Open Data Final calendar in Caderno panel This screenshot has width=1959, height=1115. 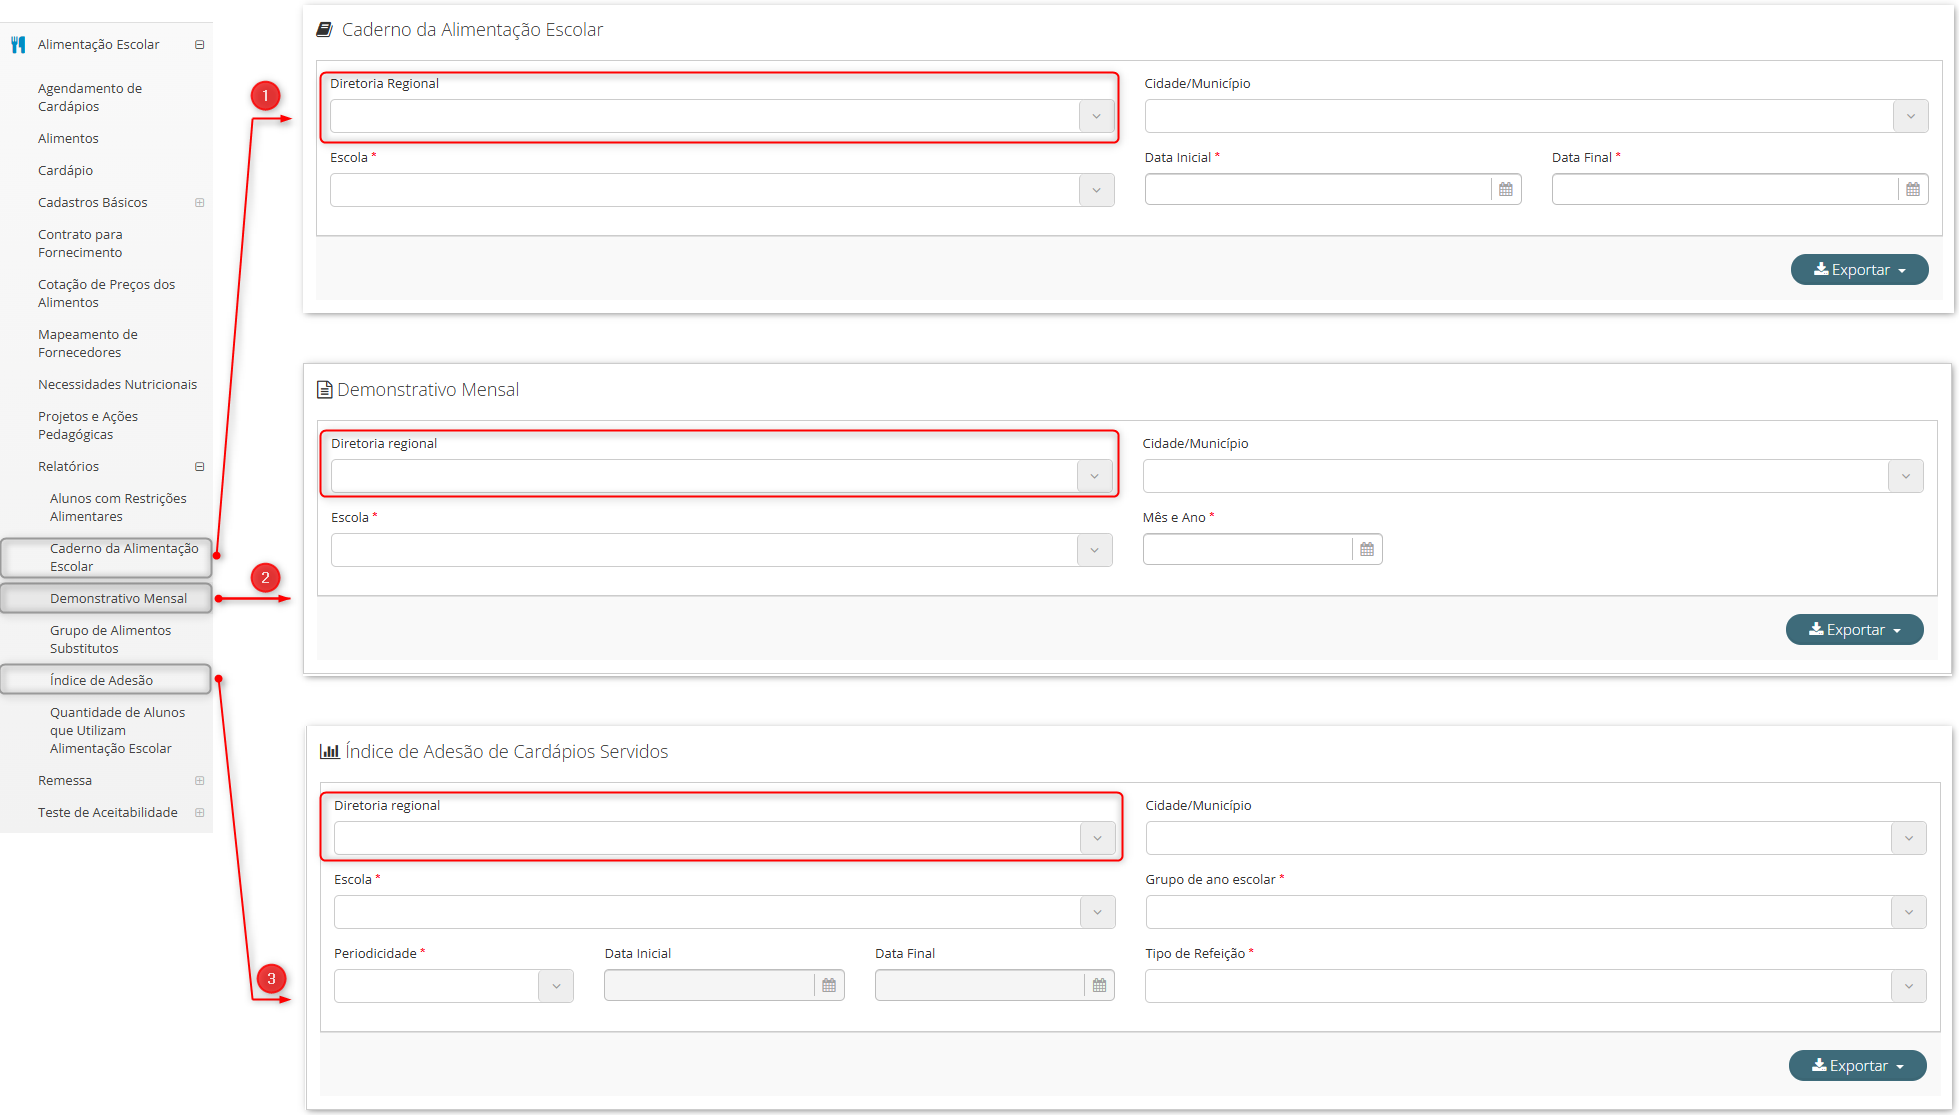[1913, 189]
